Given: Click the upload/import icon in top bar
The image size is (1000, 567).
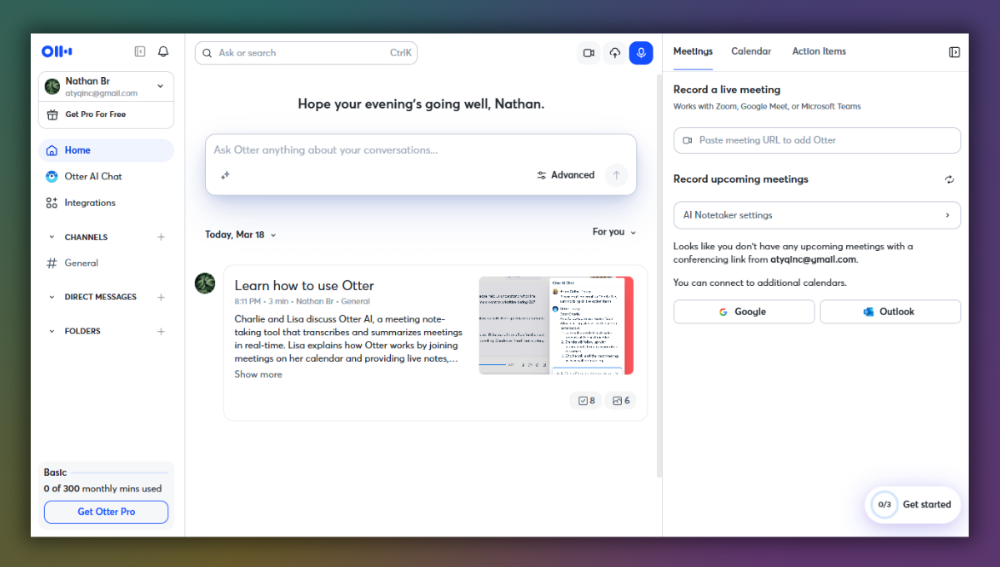Looking at the screenshot, I should click(x=615, y=53).
